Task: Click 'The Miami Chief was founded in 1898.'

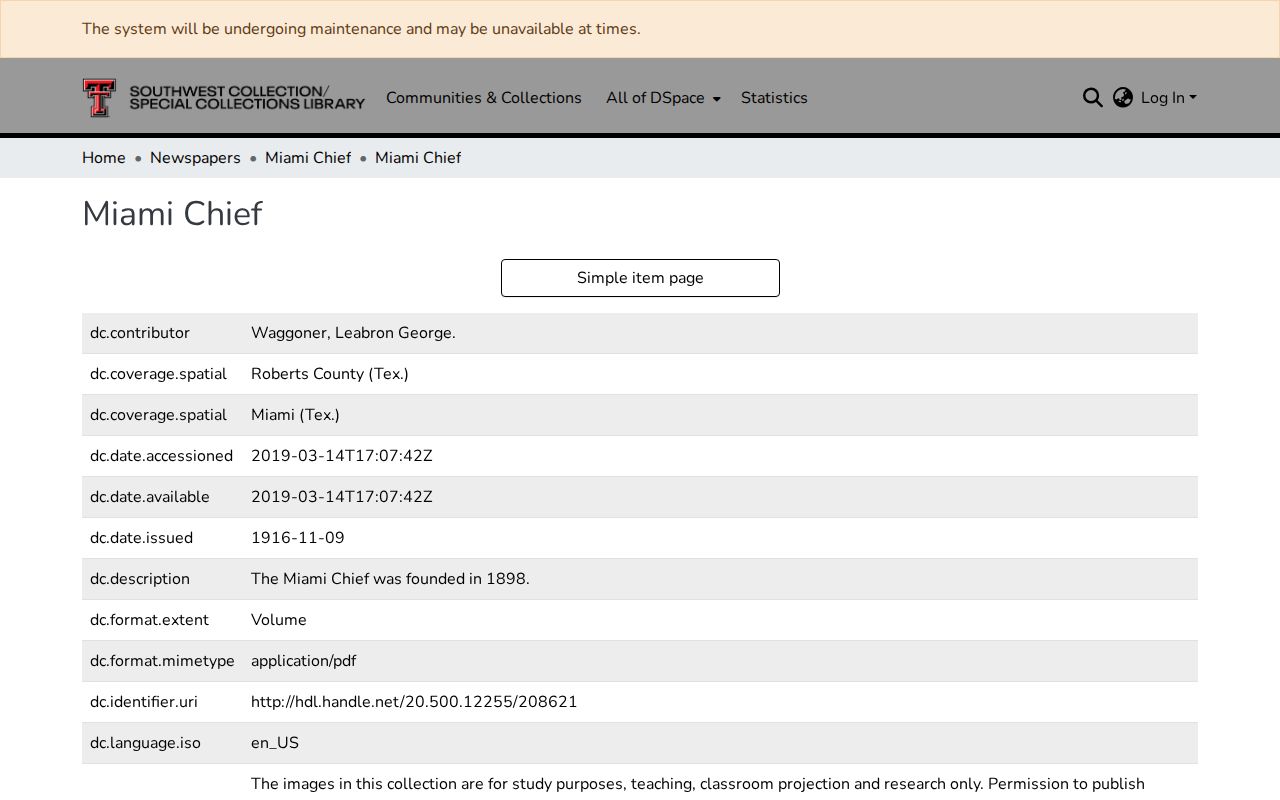Action: coord(390,579)
